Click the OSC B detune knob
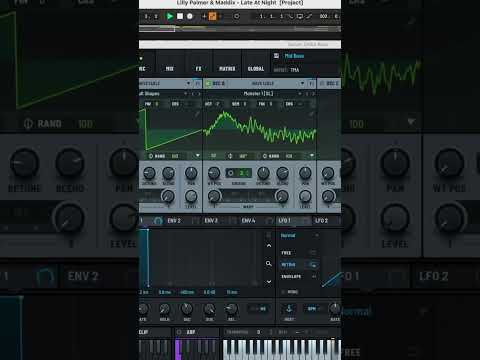Image resolution: width=480 pixels, height=360 pixels. click(x=263, y=173)
